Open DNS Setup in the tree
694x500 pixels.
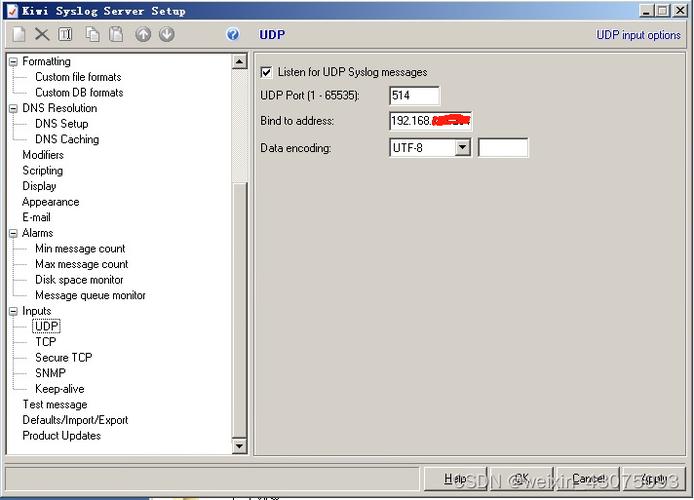coord(62,123)
